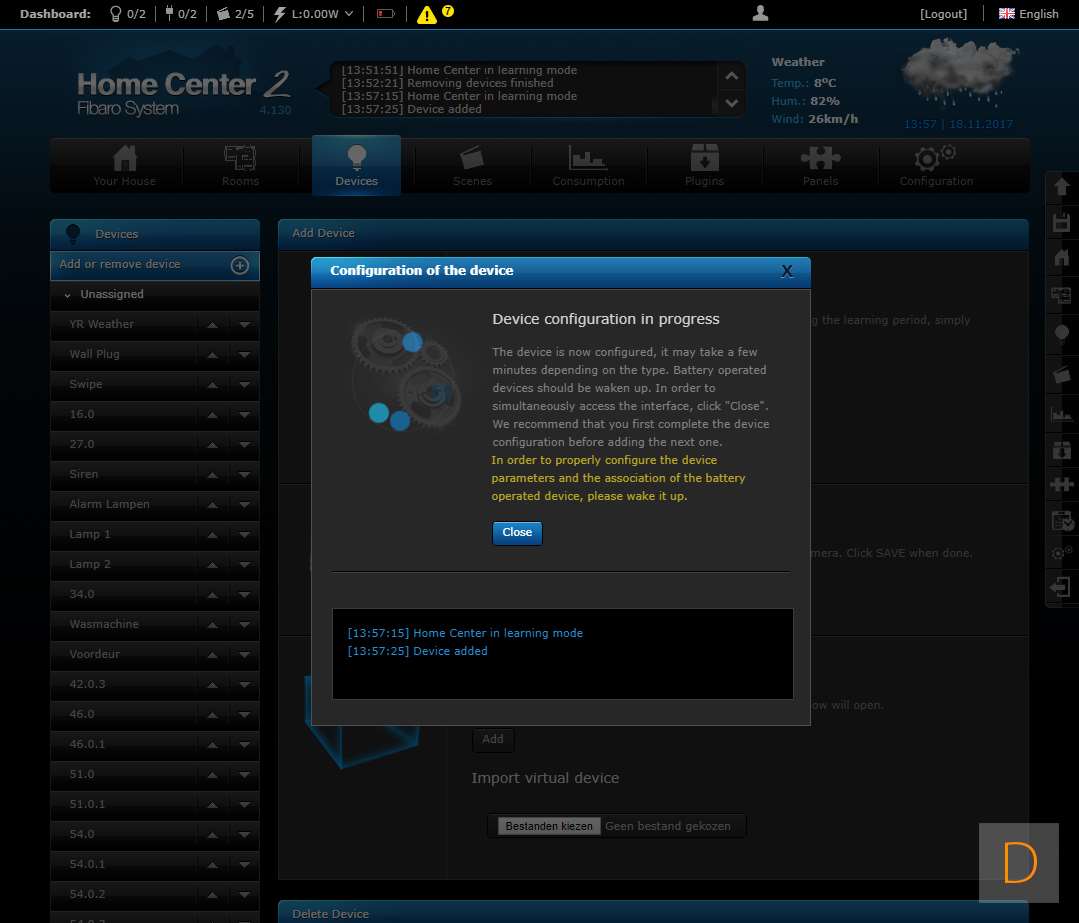Open the user profile icon
This screenshot has width=1079, height=923.
[760, 13]
